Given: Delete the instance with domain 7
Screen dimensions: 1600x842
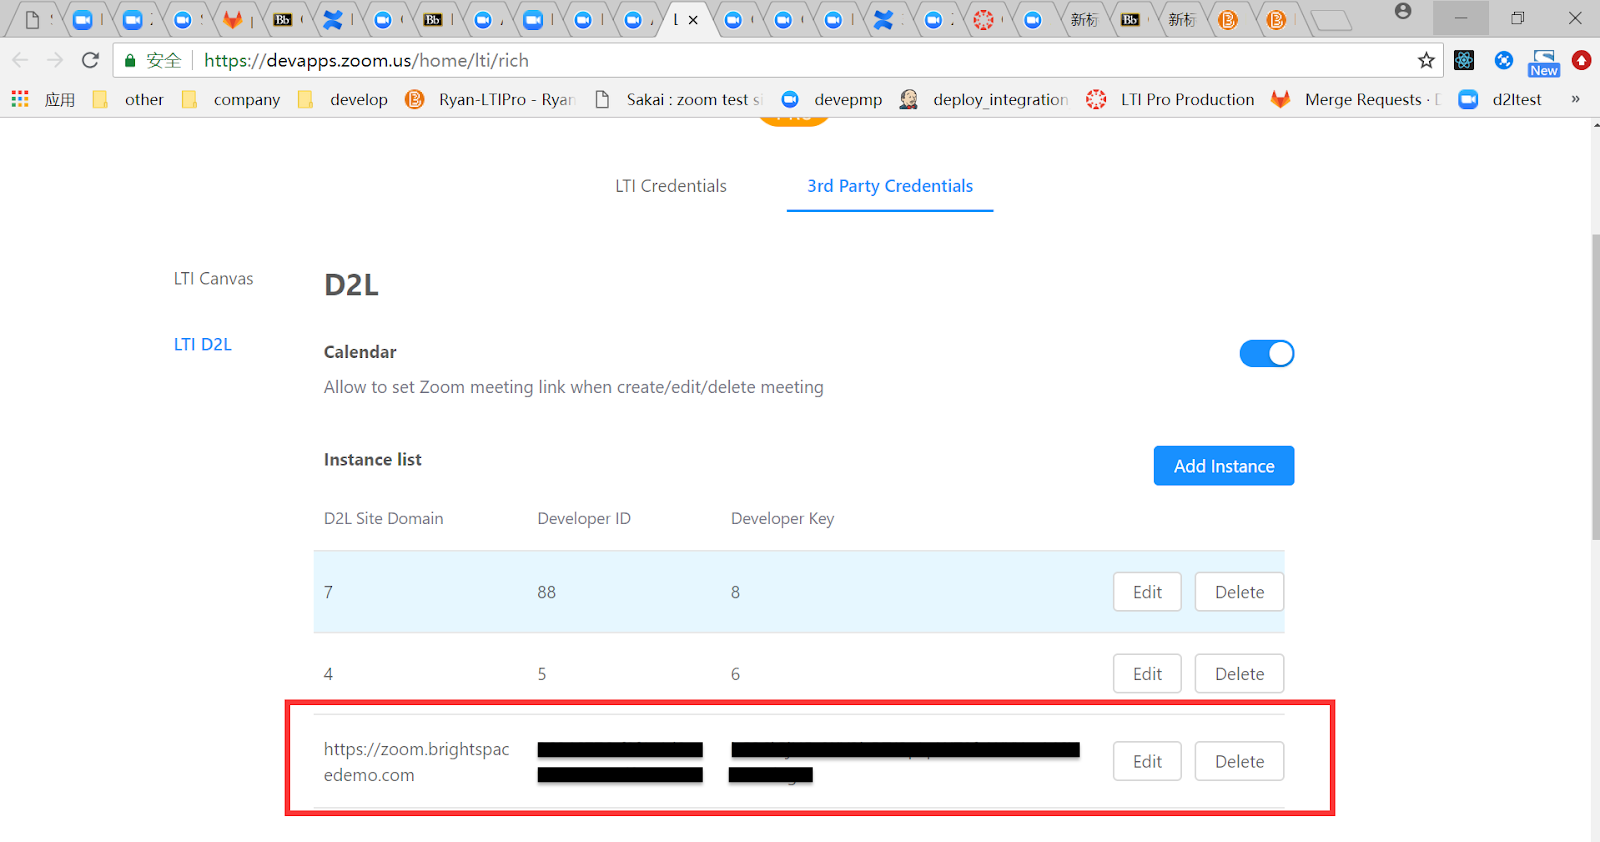Looking at the screenshot, I should pyautogui.click(x=1239, y=592).
